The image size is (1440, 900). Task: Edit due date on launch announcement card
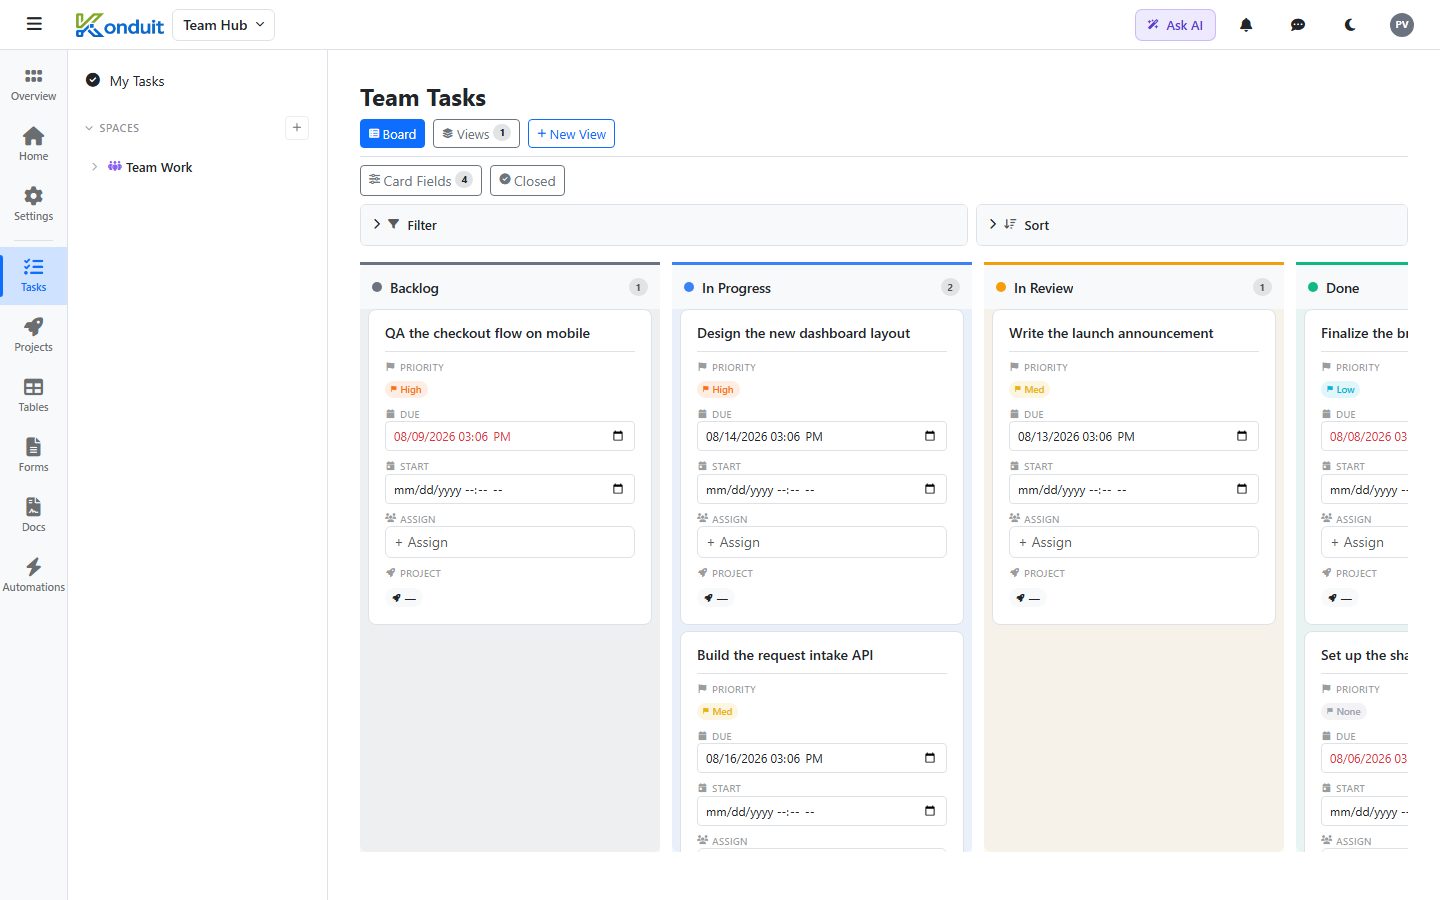[x=1134, y=436]
